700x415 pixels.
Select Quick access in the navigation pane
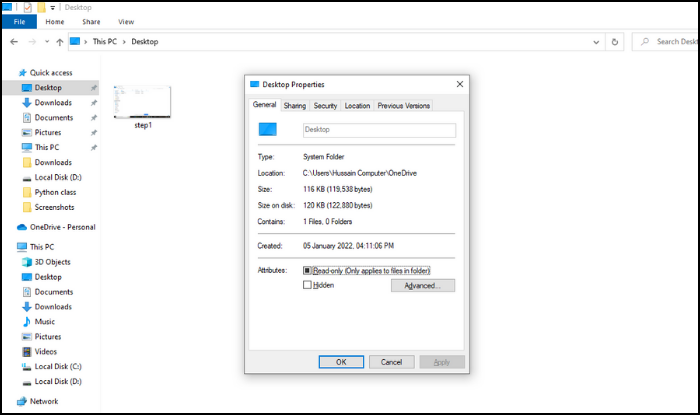[x=51, y=73]
